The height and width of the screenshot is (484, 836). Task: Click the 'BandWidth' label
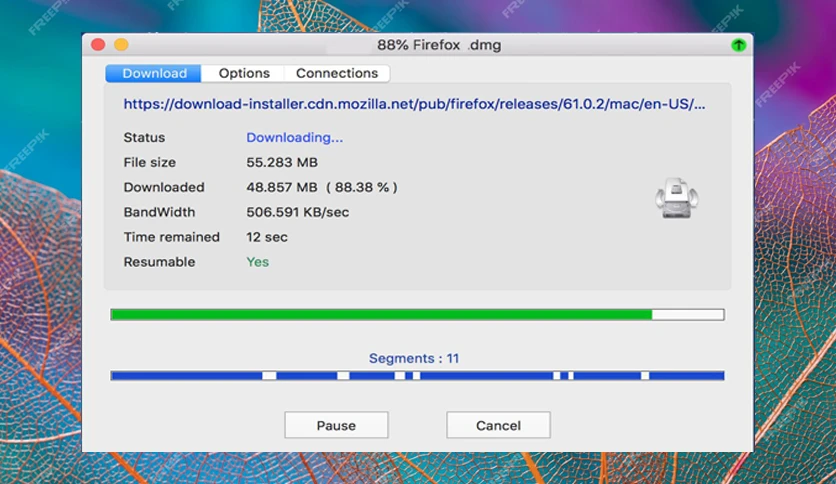click(x=159, y=212)
